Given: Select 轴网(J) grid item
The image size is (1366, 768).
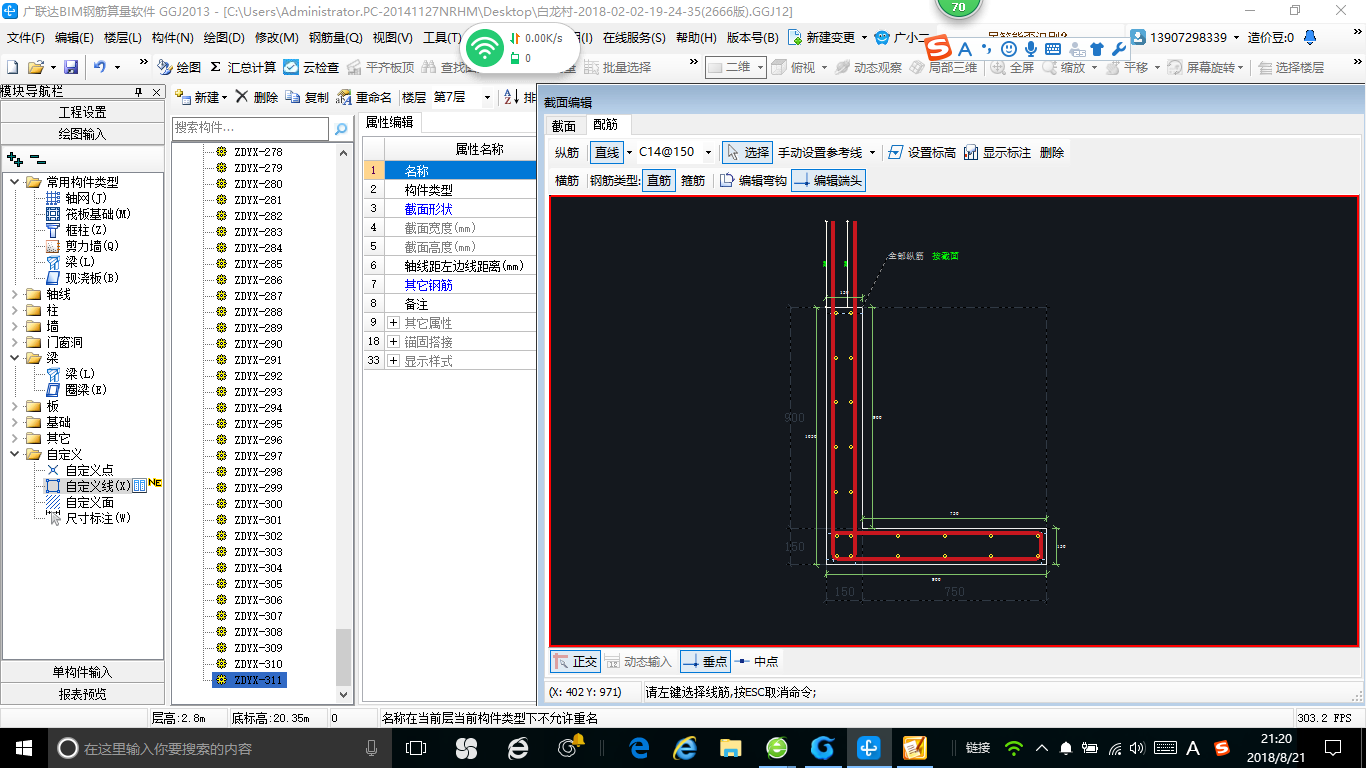Looking at the screenshot, I should click(78, 198).
